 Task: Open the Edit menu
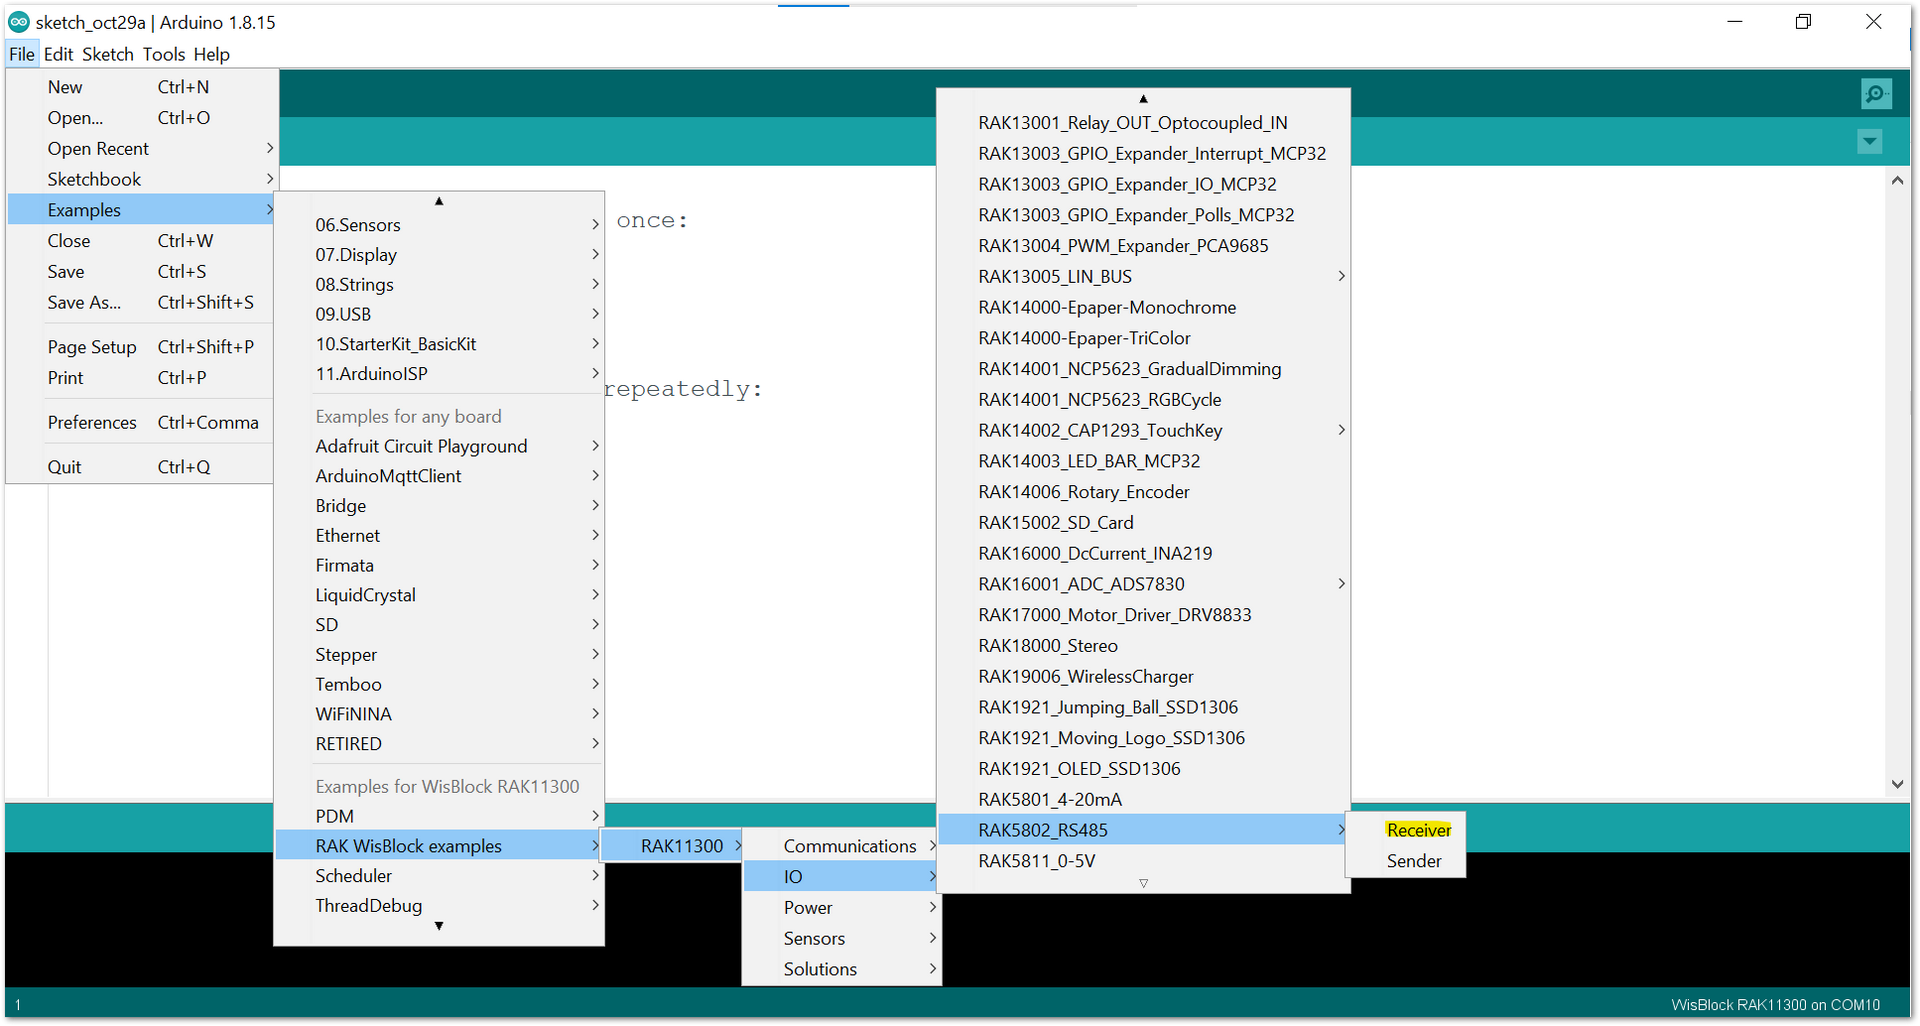pos(58,54)
